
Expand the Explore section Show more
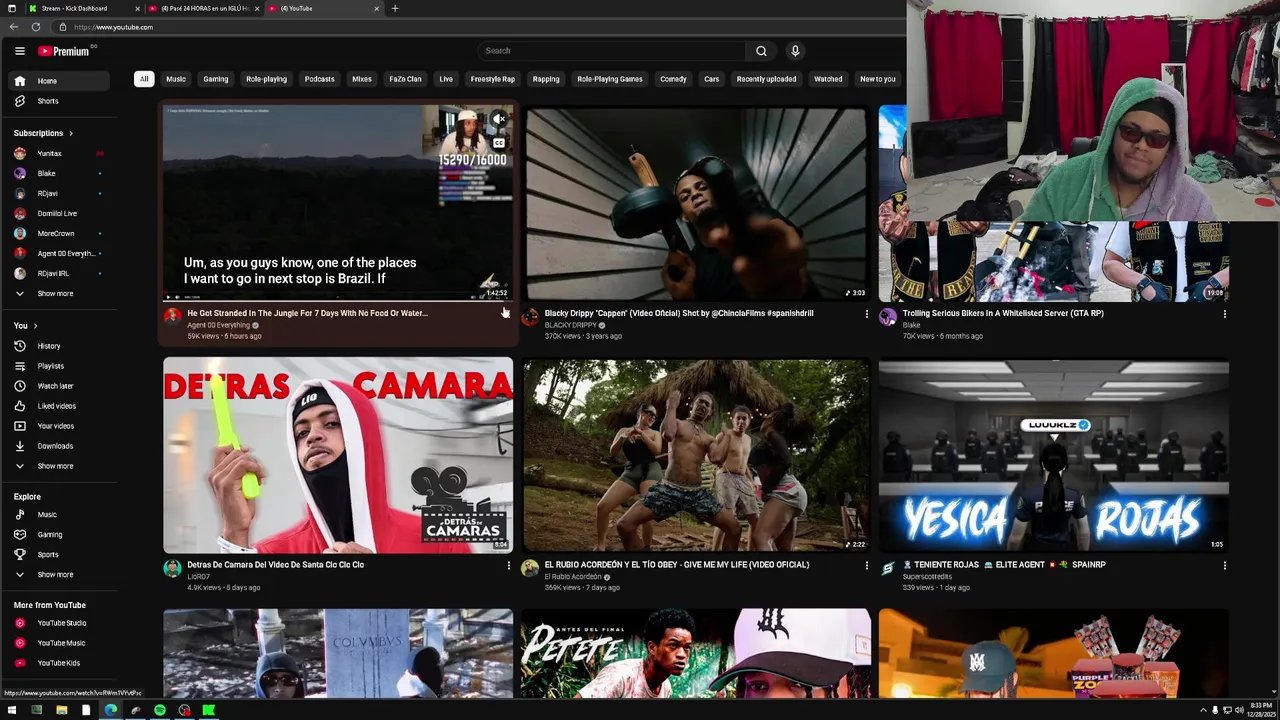60,575
